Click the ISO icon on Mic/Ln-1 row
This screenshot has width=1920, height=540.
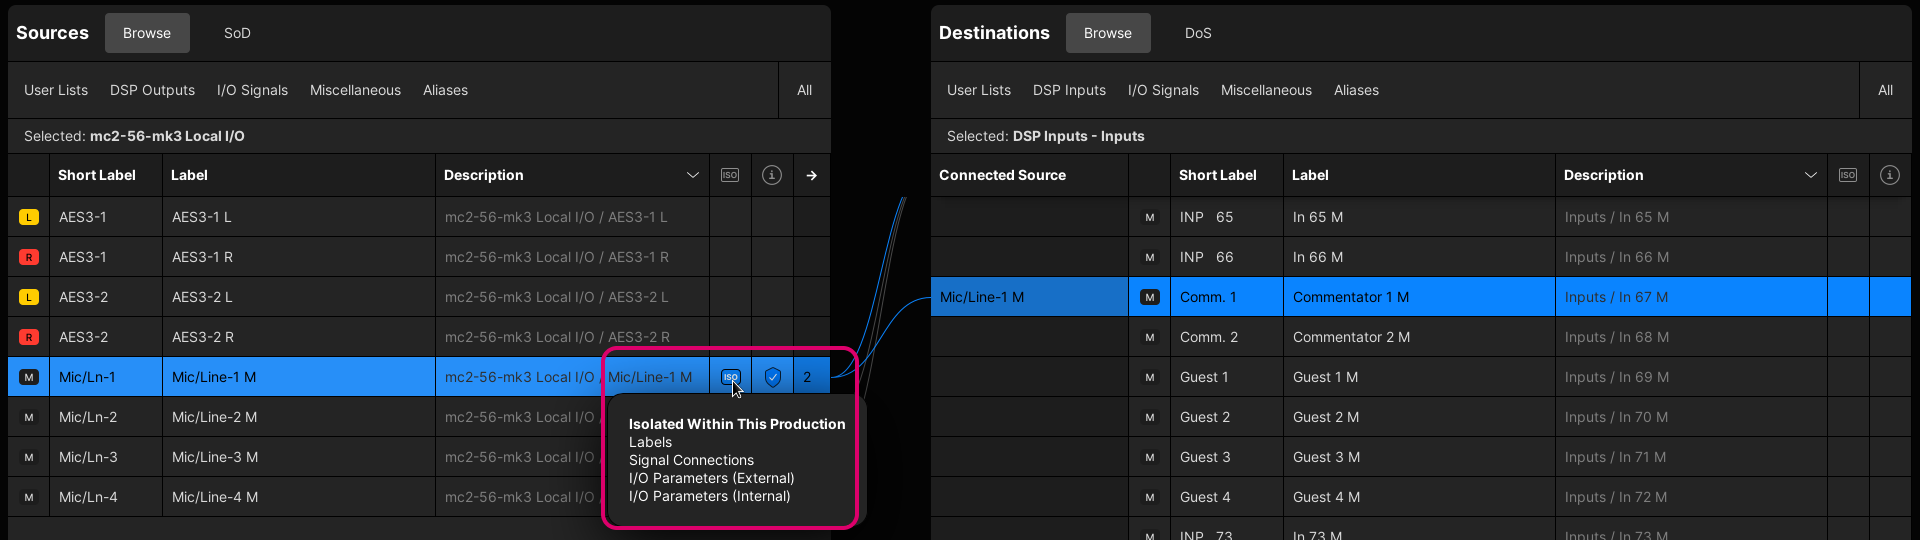click(x=730, y=377)
